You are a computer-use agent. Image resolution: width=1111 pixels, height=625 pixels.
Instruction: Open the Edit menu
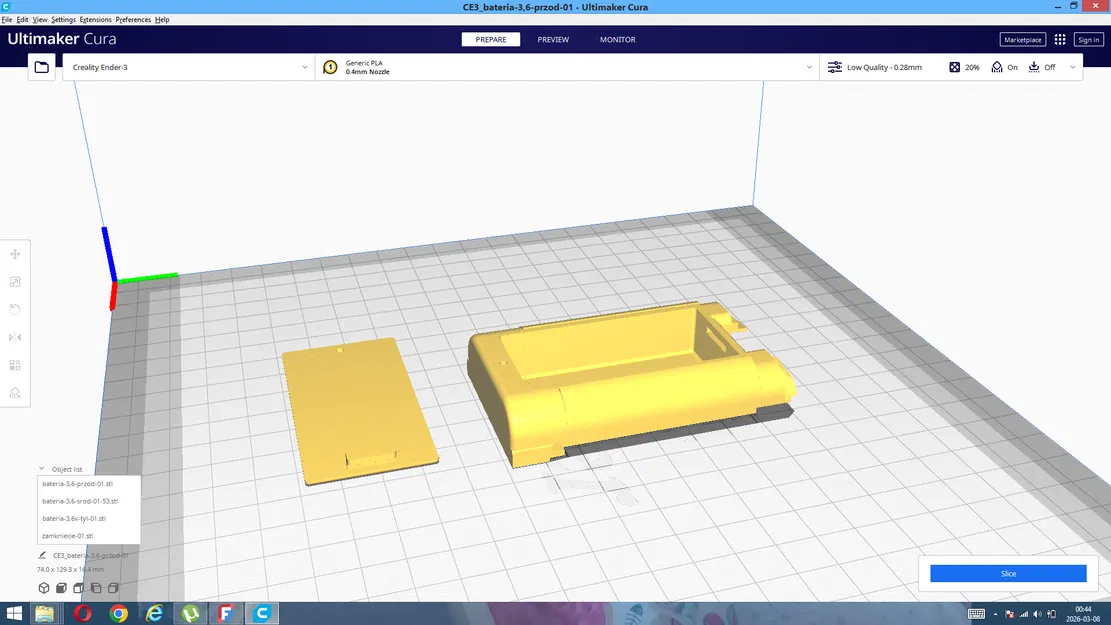(22, 20)
